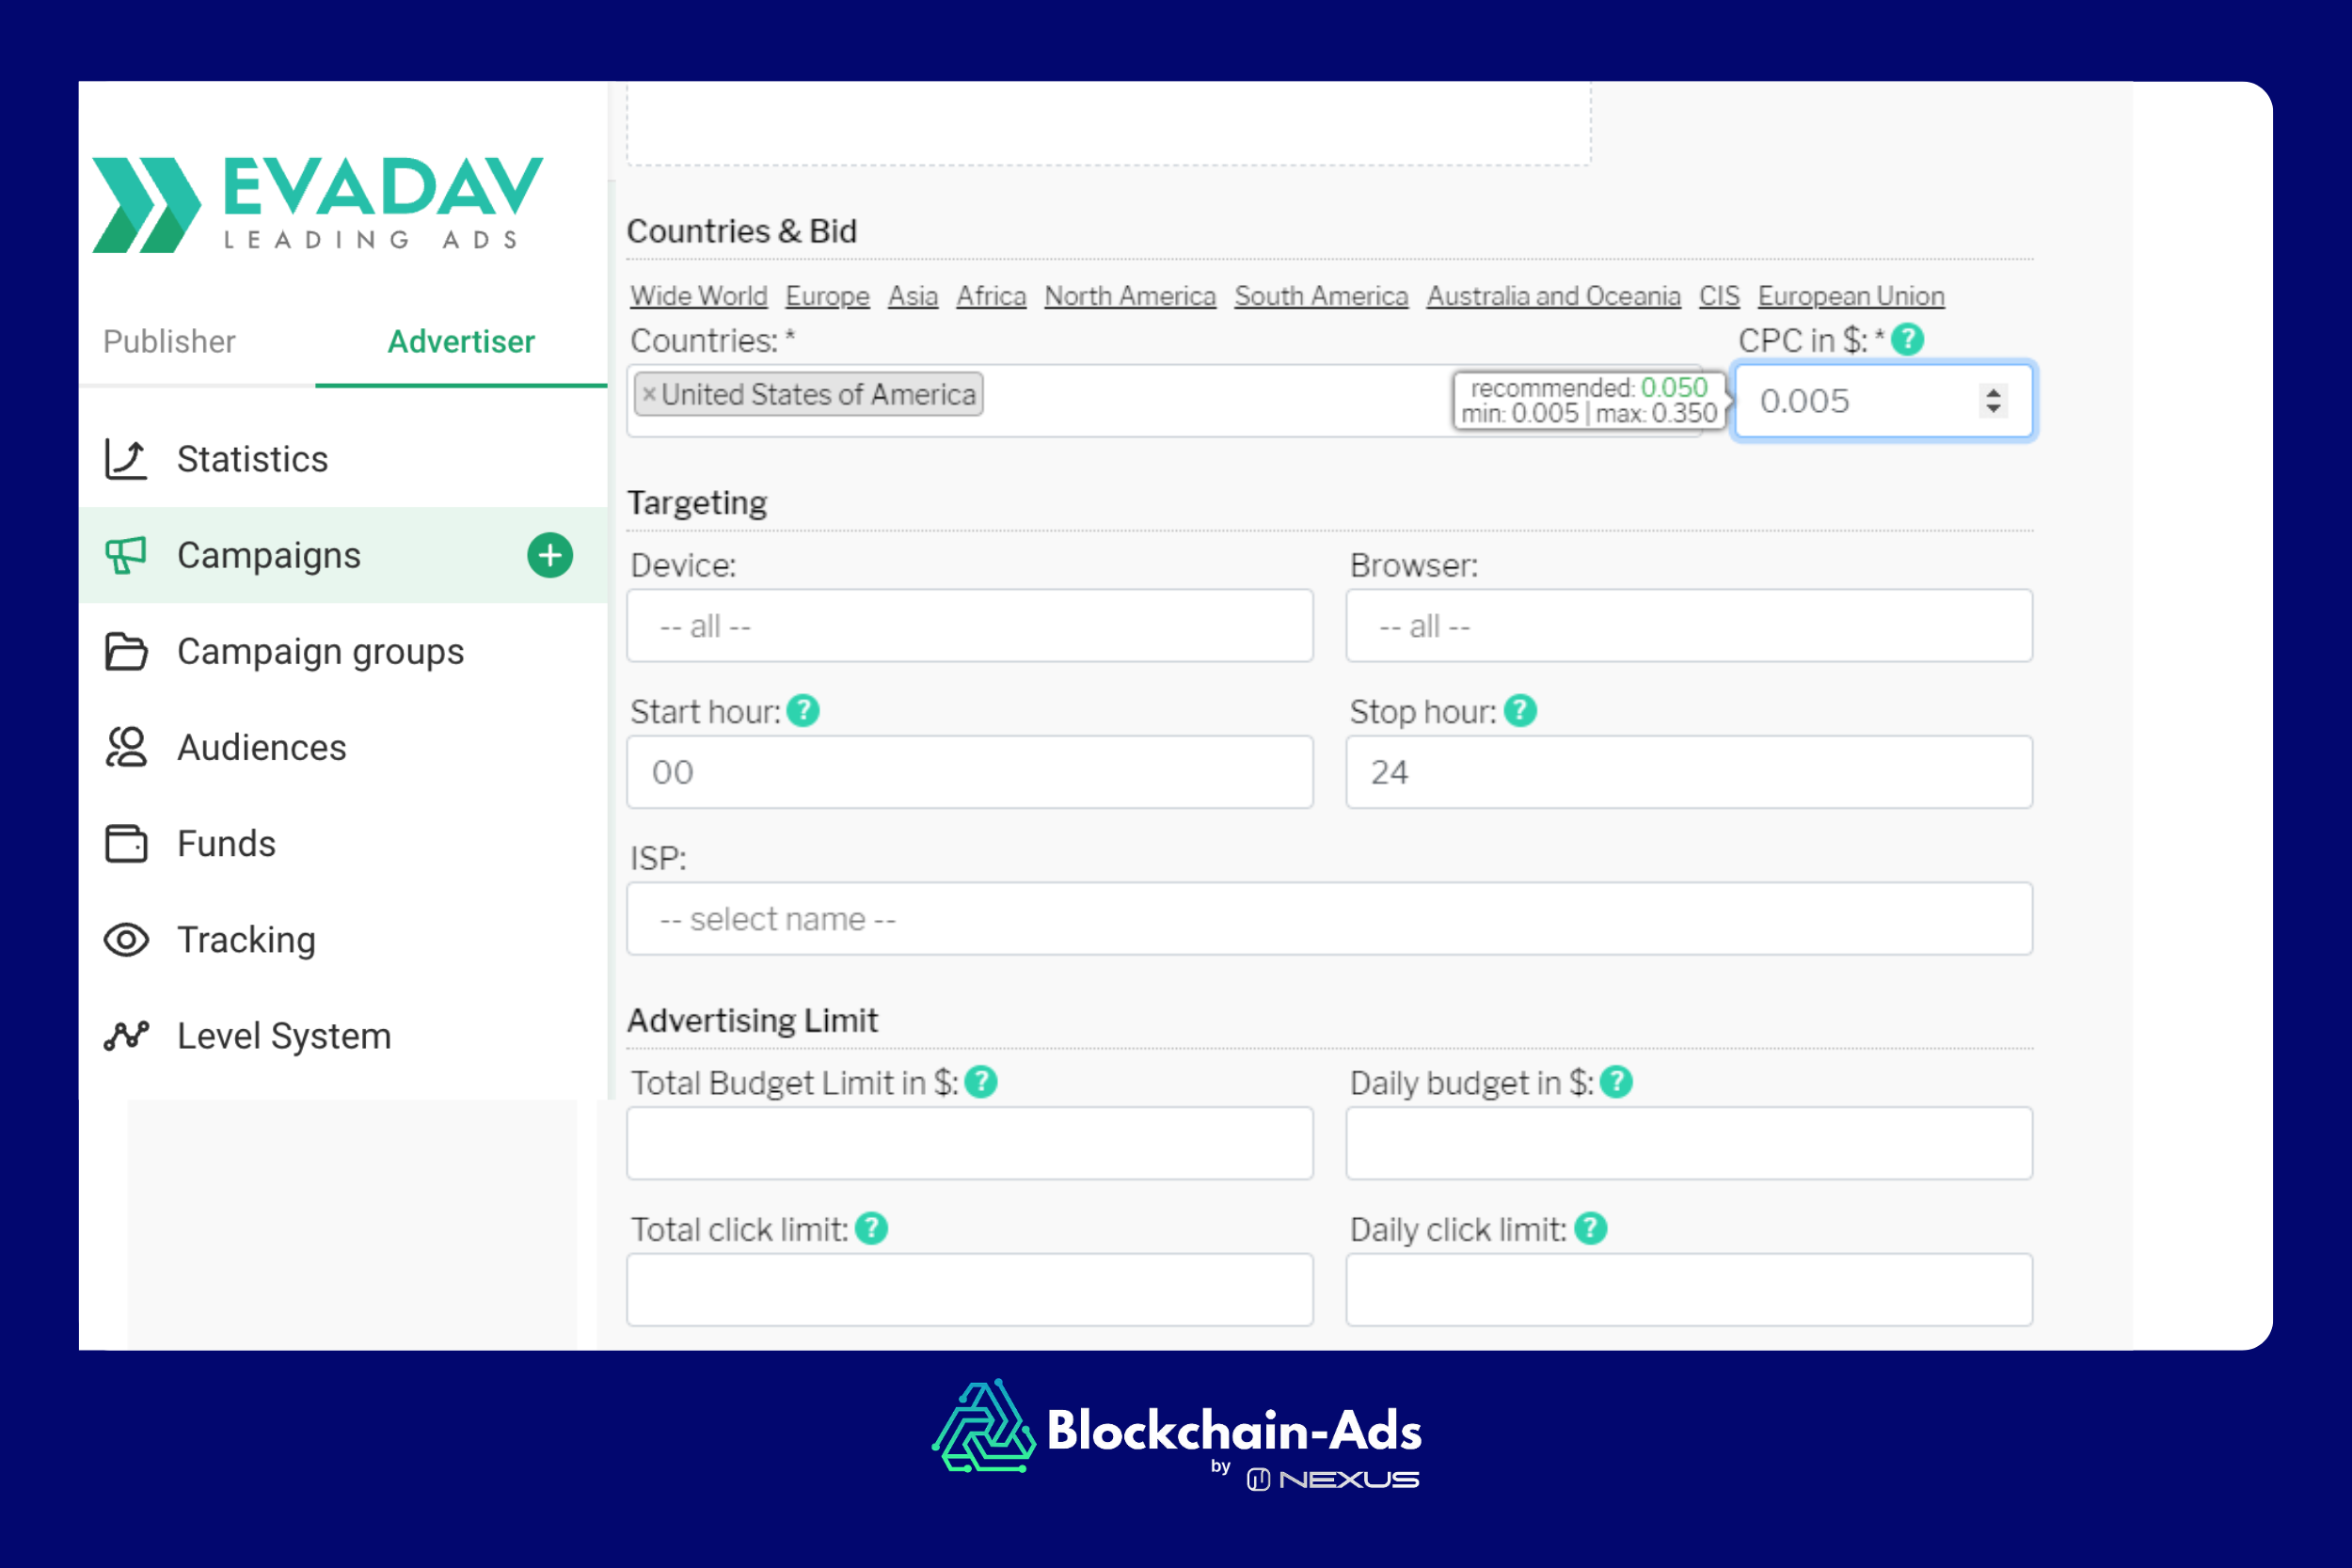
Task: Click help icon beside CPC in $
Action: [1907, 340]
